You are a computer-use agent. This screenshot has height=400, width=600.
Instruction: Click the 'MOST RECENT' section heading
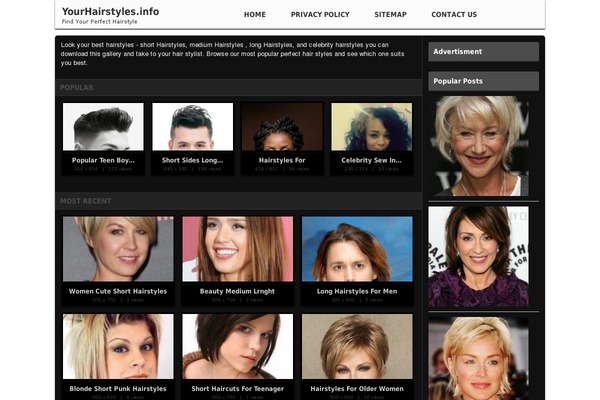86,201
